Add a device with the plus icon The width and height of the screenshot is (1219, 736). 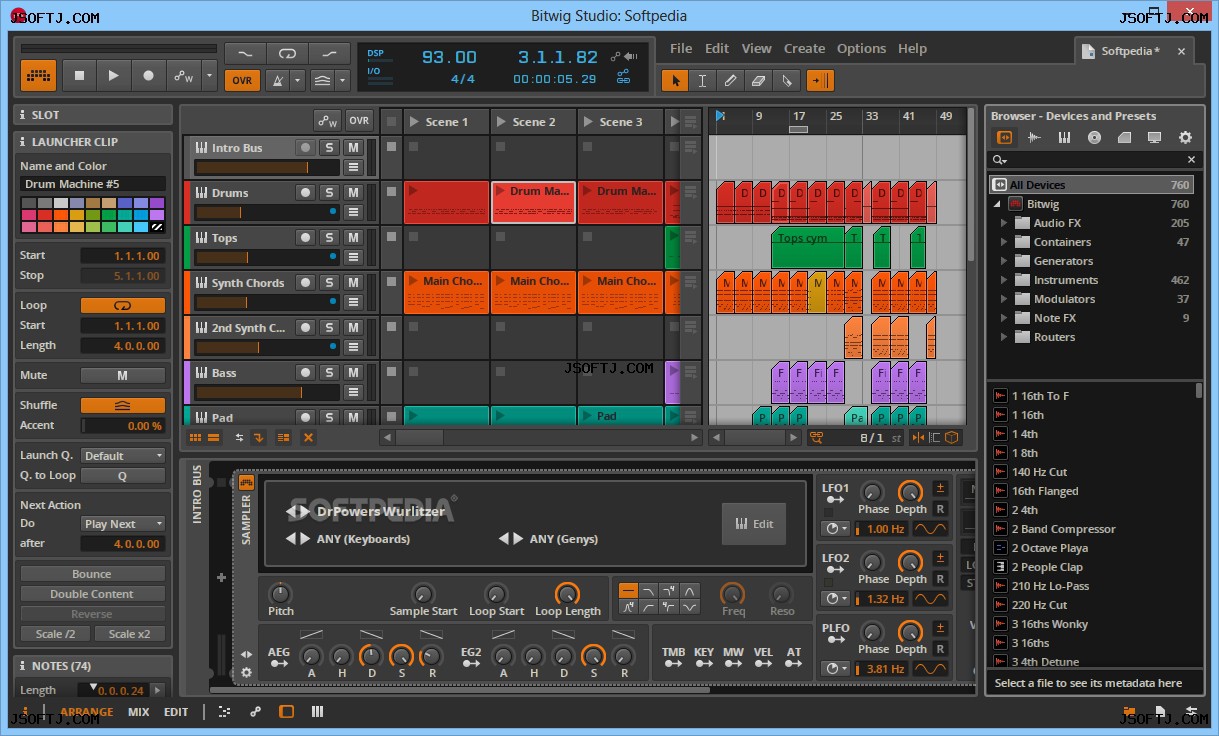[x=221, y=577]
